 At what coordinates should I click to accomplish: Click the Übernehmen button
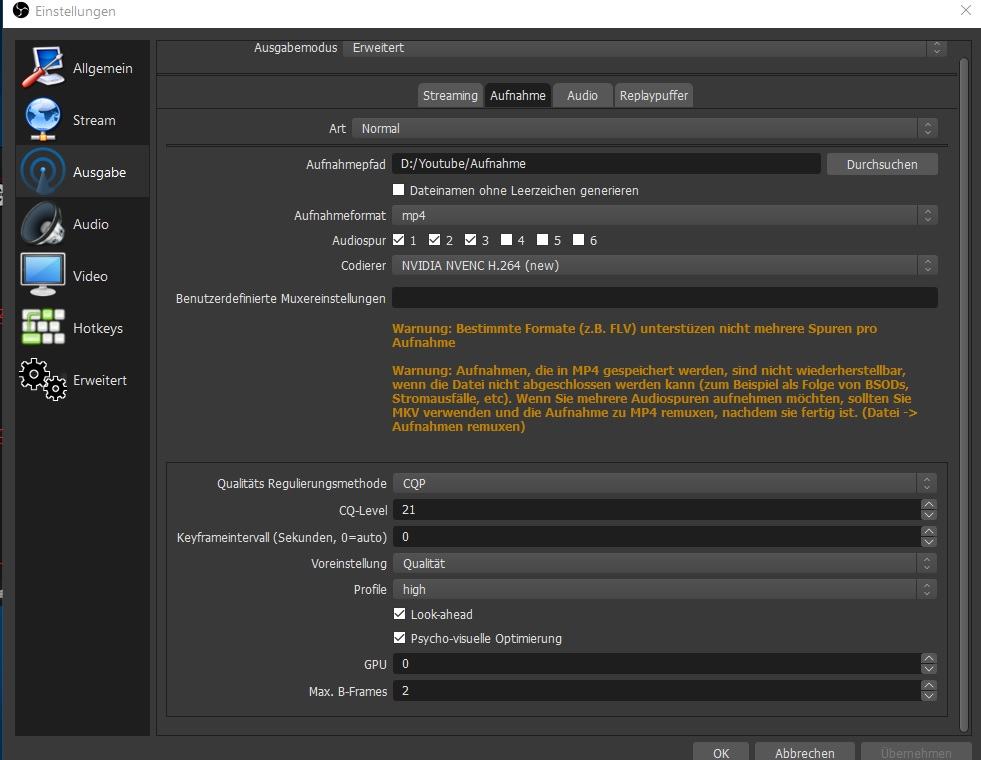pyautogui.click(x=916, y=752)
